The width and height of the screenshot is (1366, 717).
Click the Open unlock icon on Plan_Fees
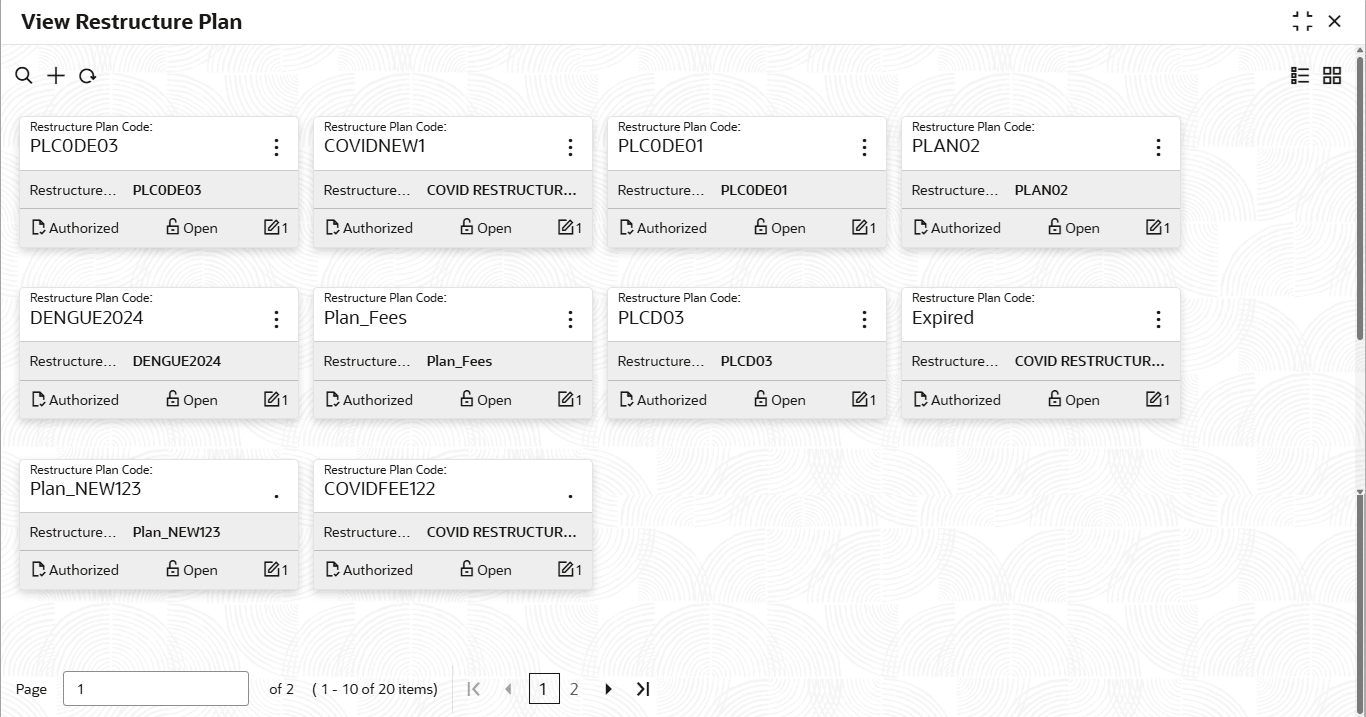466,399
